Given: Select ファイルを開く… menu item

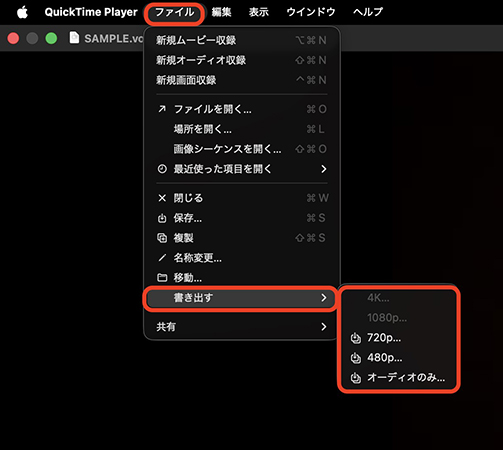Looking at the screenshot, I should [x=242, y=109].
